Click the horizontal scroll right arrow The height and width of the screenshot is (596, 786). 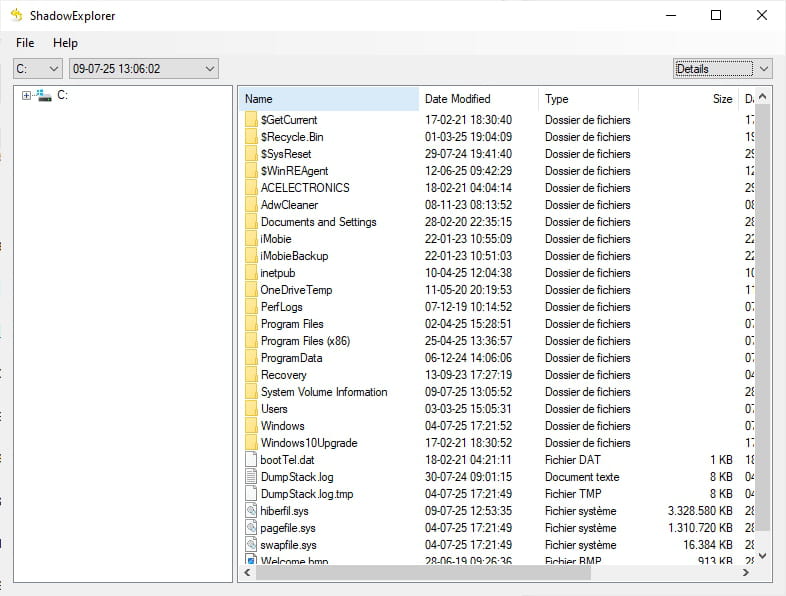pyautogui.click(x=746, y=572)
